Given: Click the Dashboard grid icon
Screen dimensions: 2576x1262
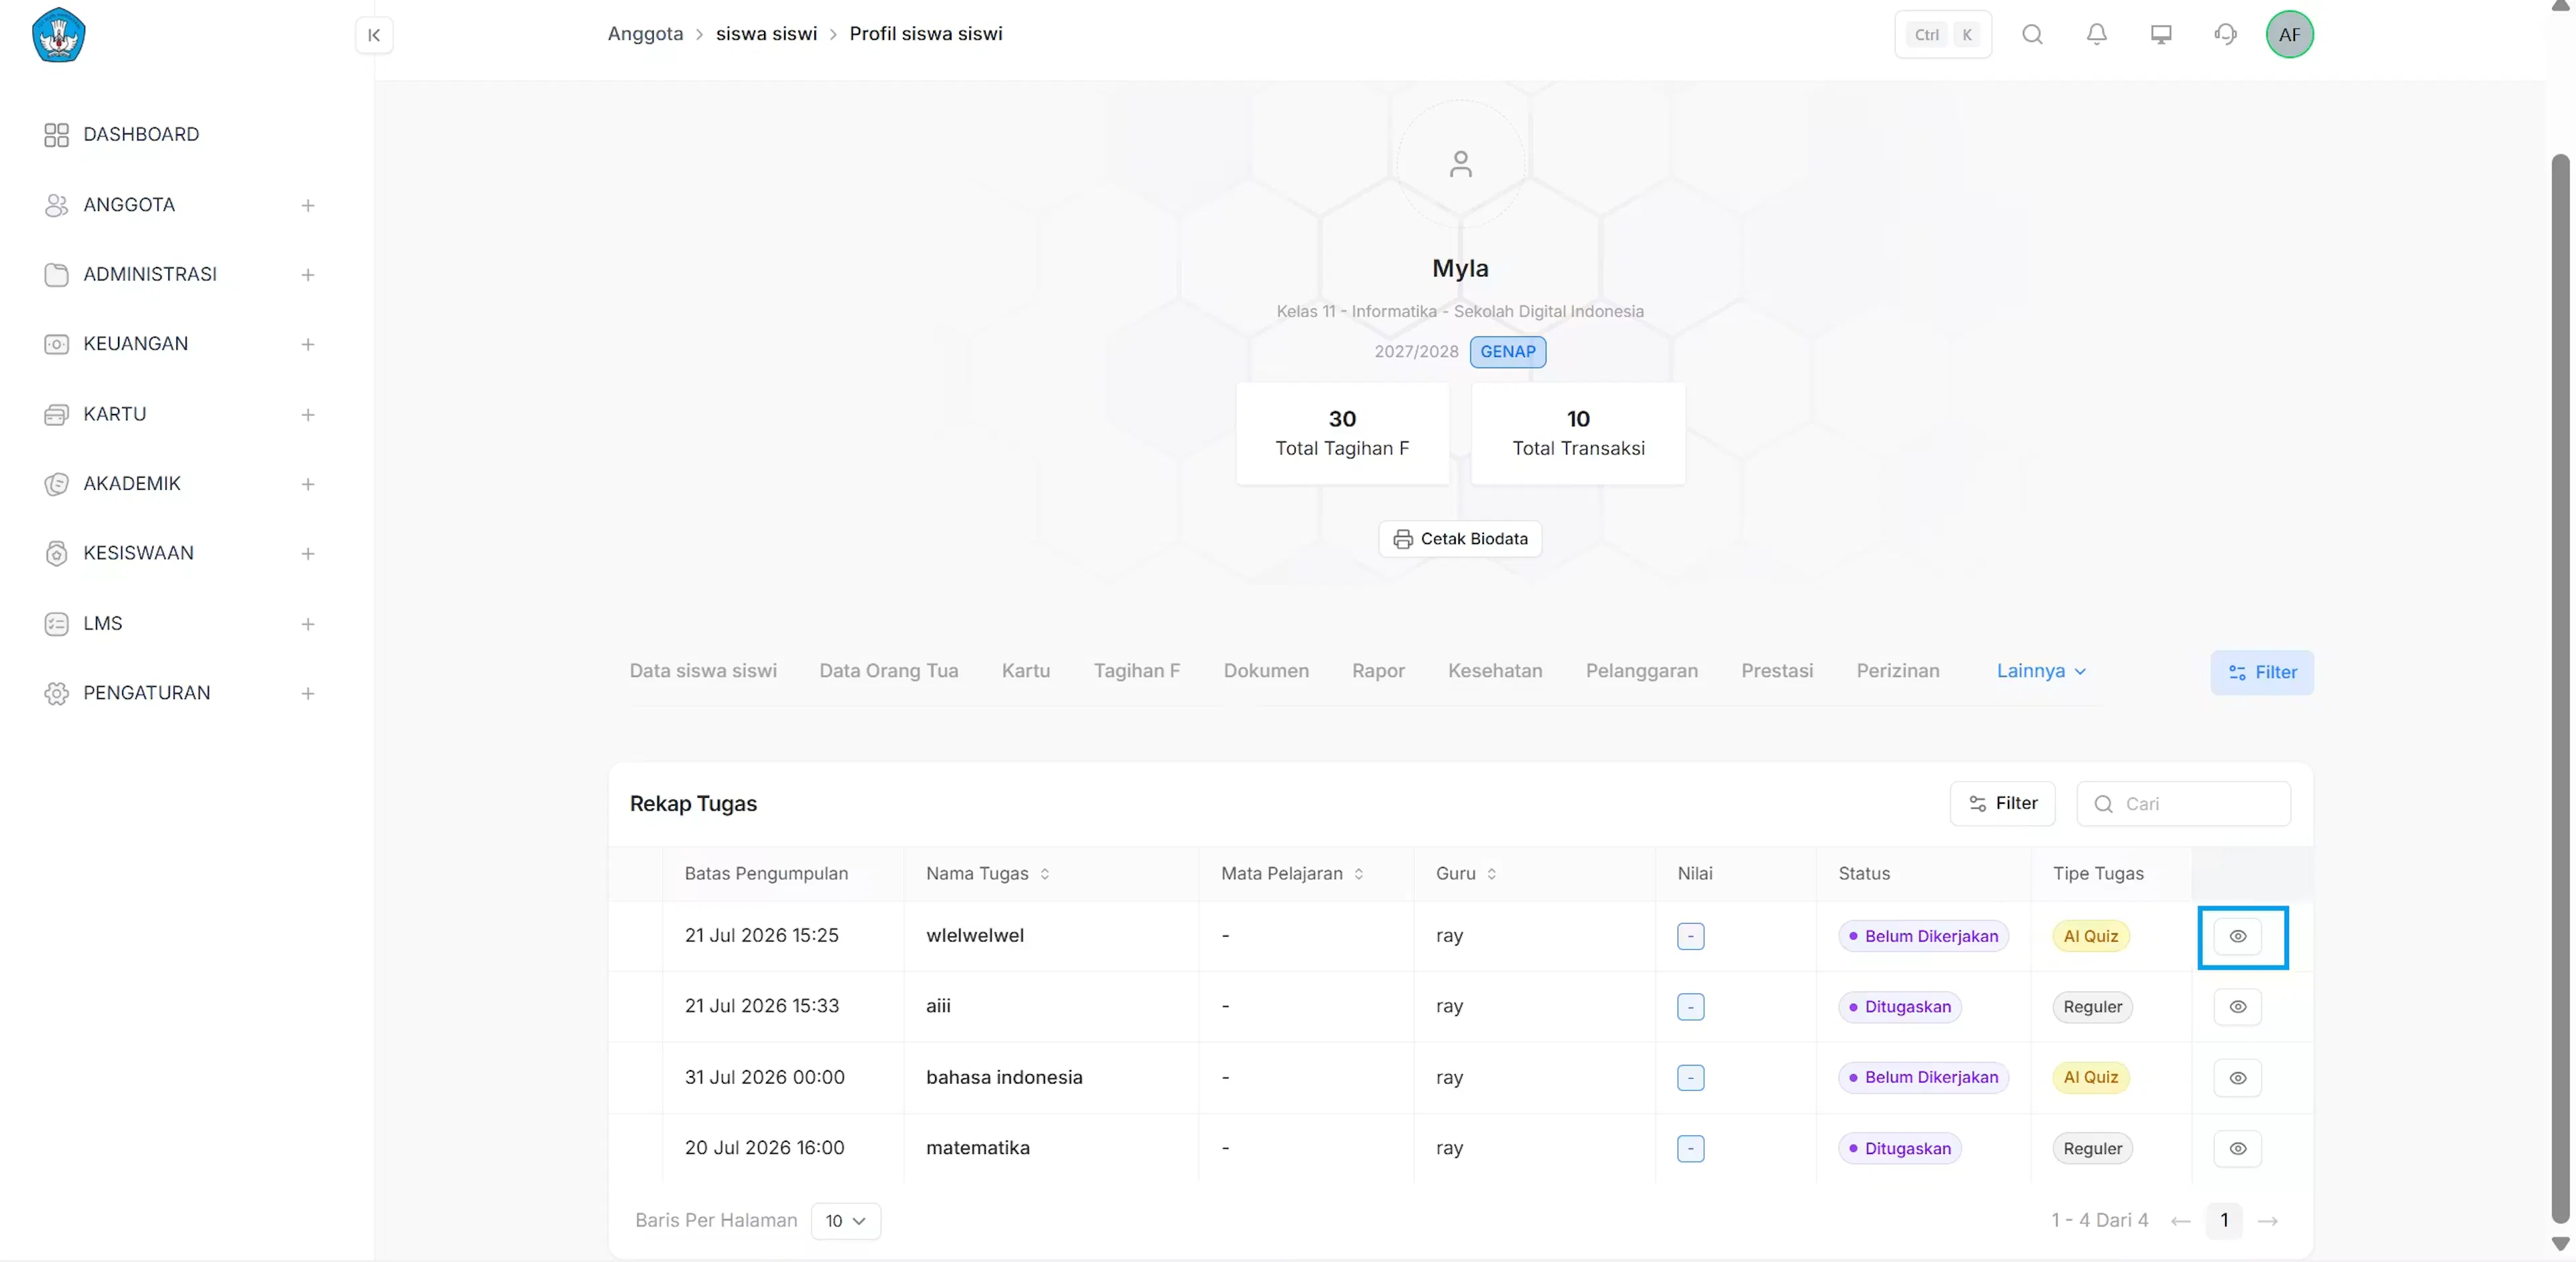Looking at the screenshot, I should (x=56, y=135).
